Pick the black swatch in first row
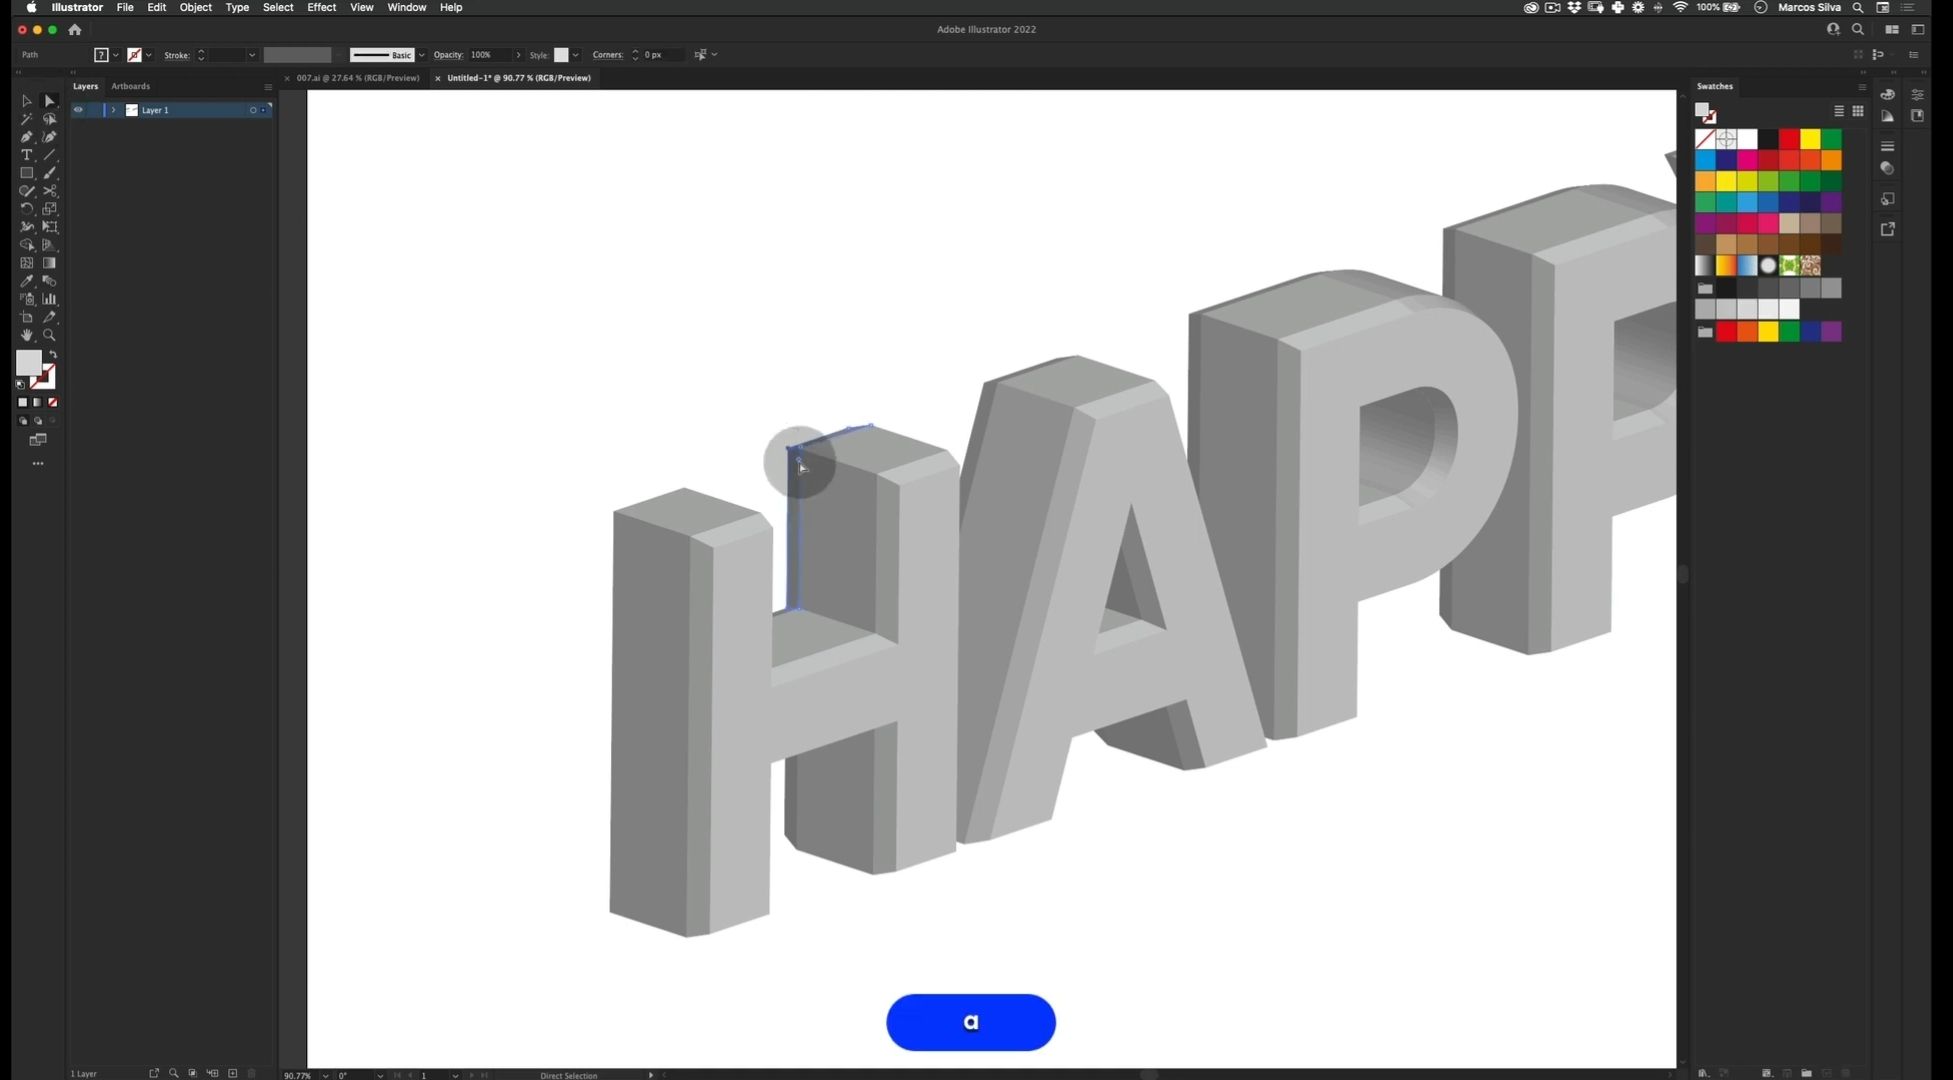This screenshot has width=1953, height=1080. click(x=1768, y=139)
